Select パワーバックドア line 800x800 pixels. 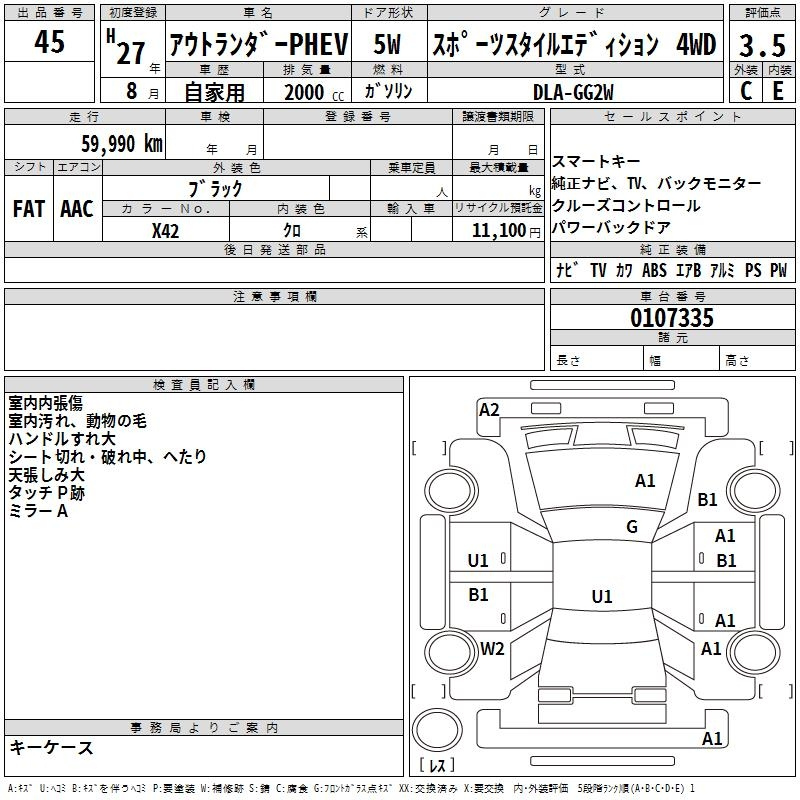(x=611, y=227)
